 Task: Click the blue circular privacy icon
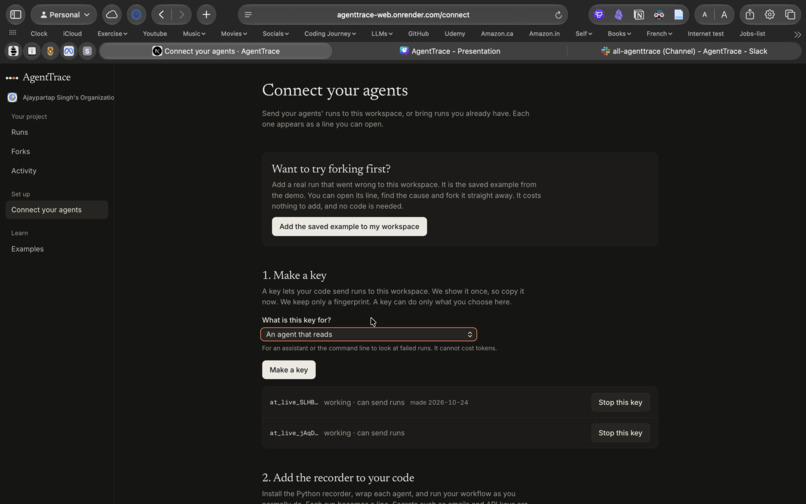(136, 14)
